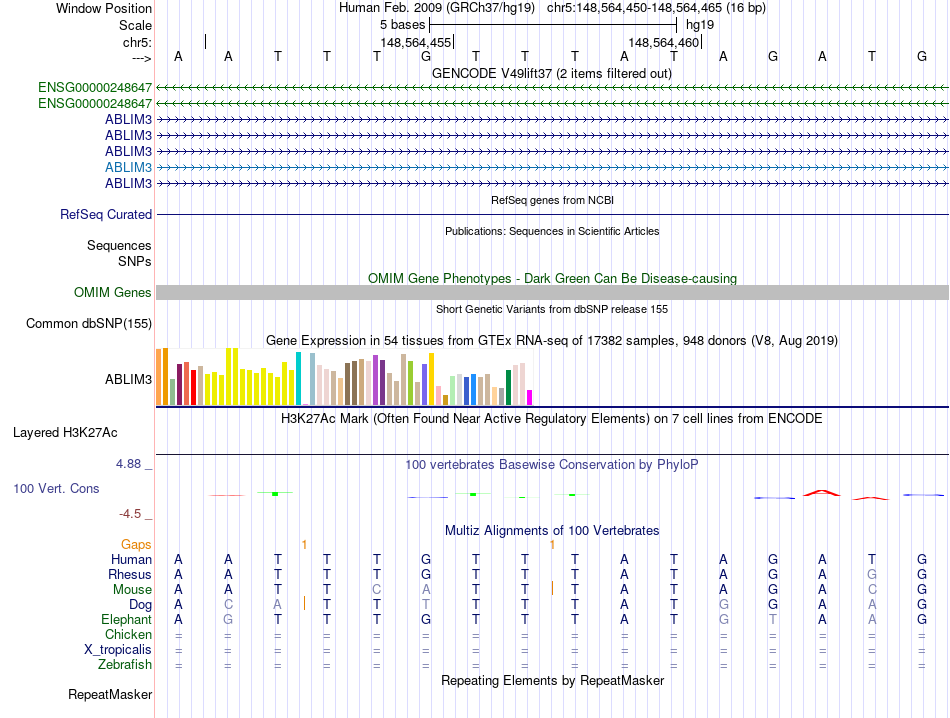Click the Scale label
The image size is (950, 718).
[x=135, y=25]
